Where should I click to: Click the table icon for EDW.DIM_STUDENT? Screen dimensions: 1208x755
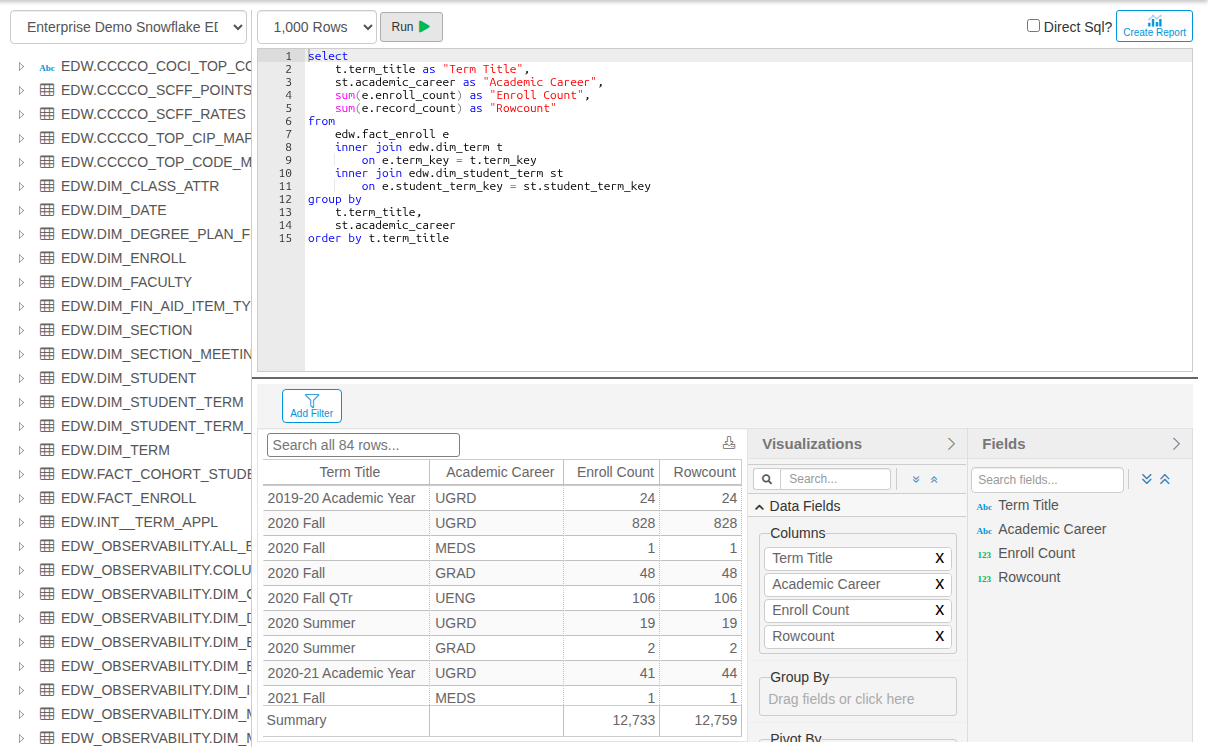click(47, 378)
